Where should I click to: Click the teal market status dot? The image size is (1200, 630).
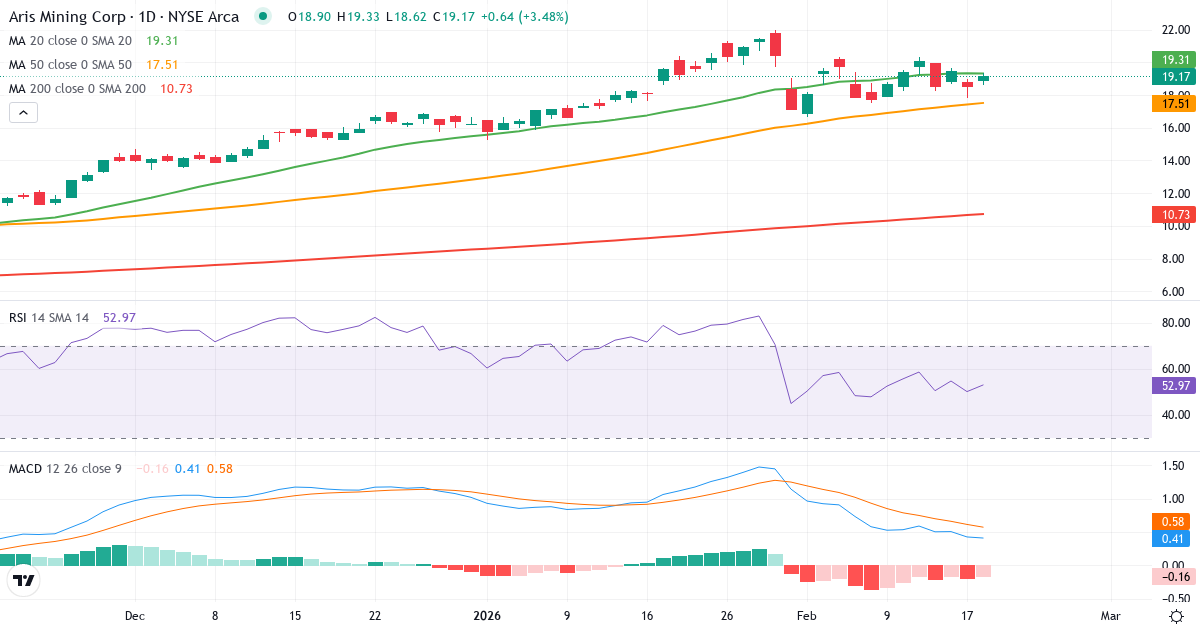click(x=262, y=16)
